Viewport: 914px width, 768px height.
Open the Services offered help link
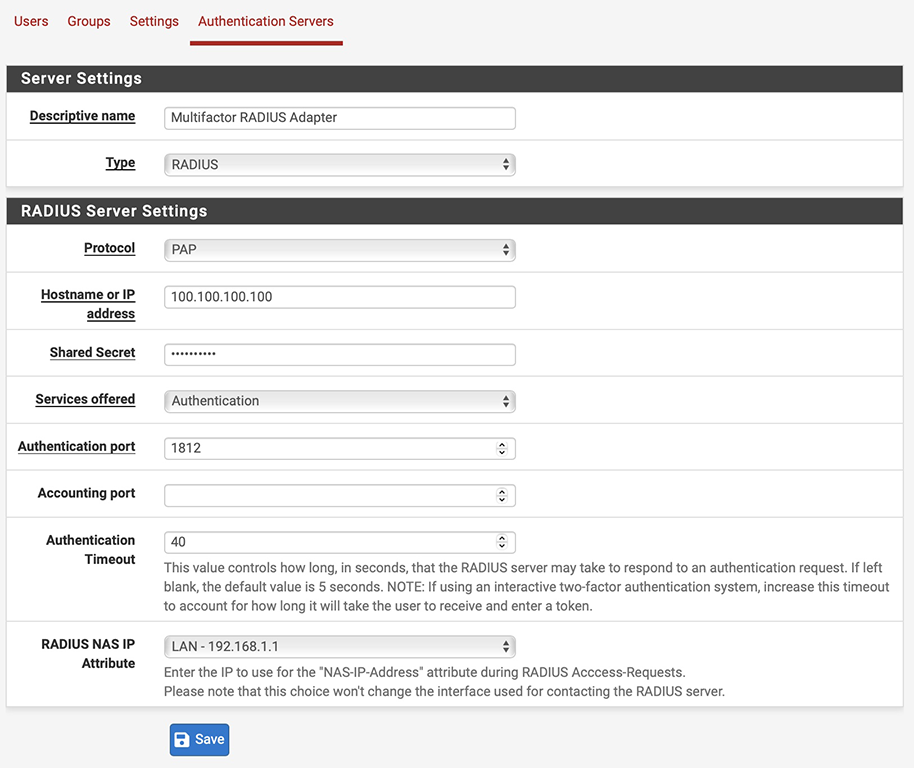[85, 399]
